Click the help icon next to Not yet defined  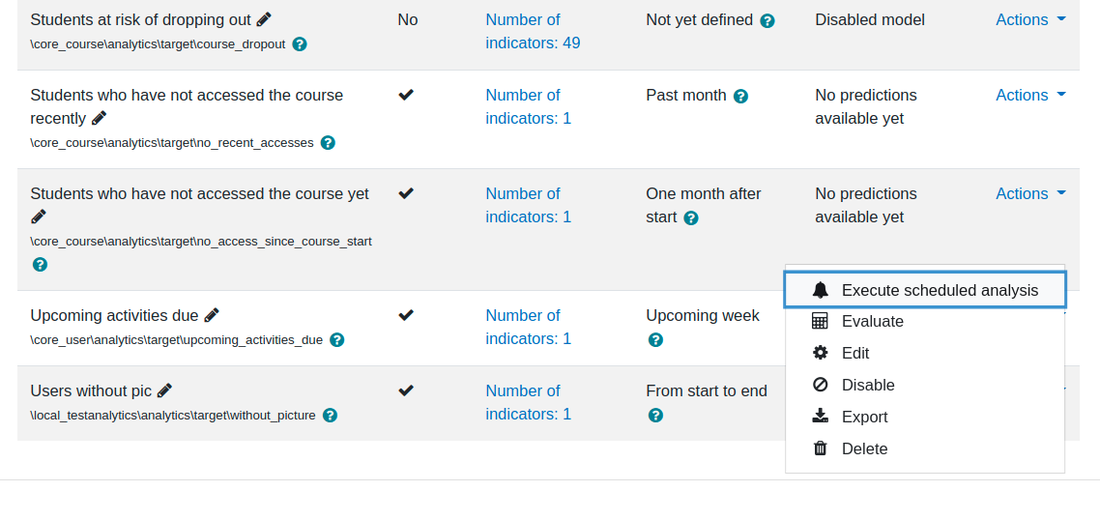pos(767,21)
